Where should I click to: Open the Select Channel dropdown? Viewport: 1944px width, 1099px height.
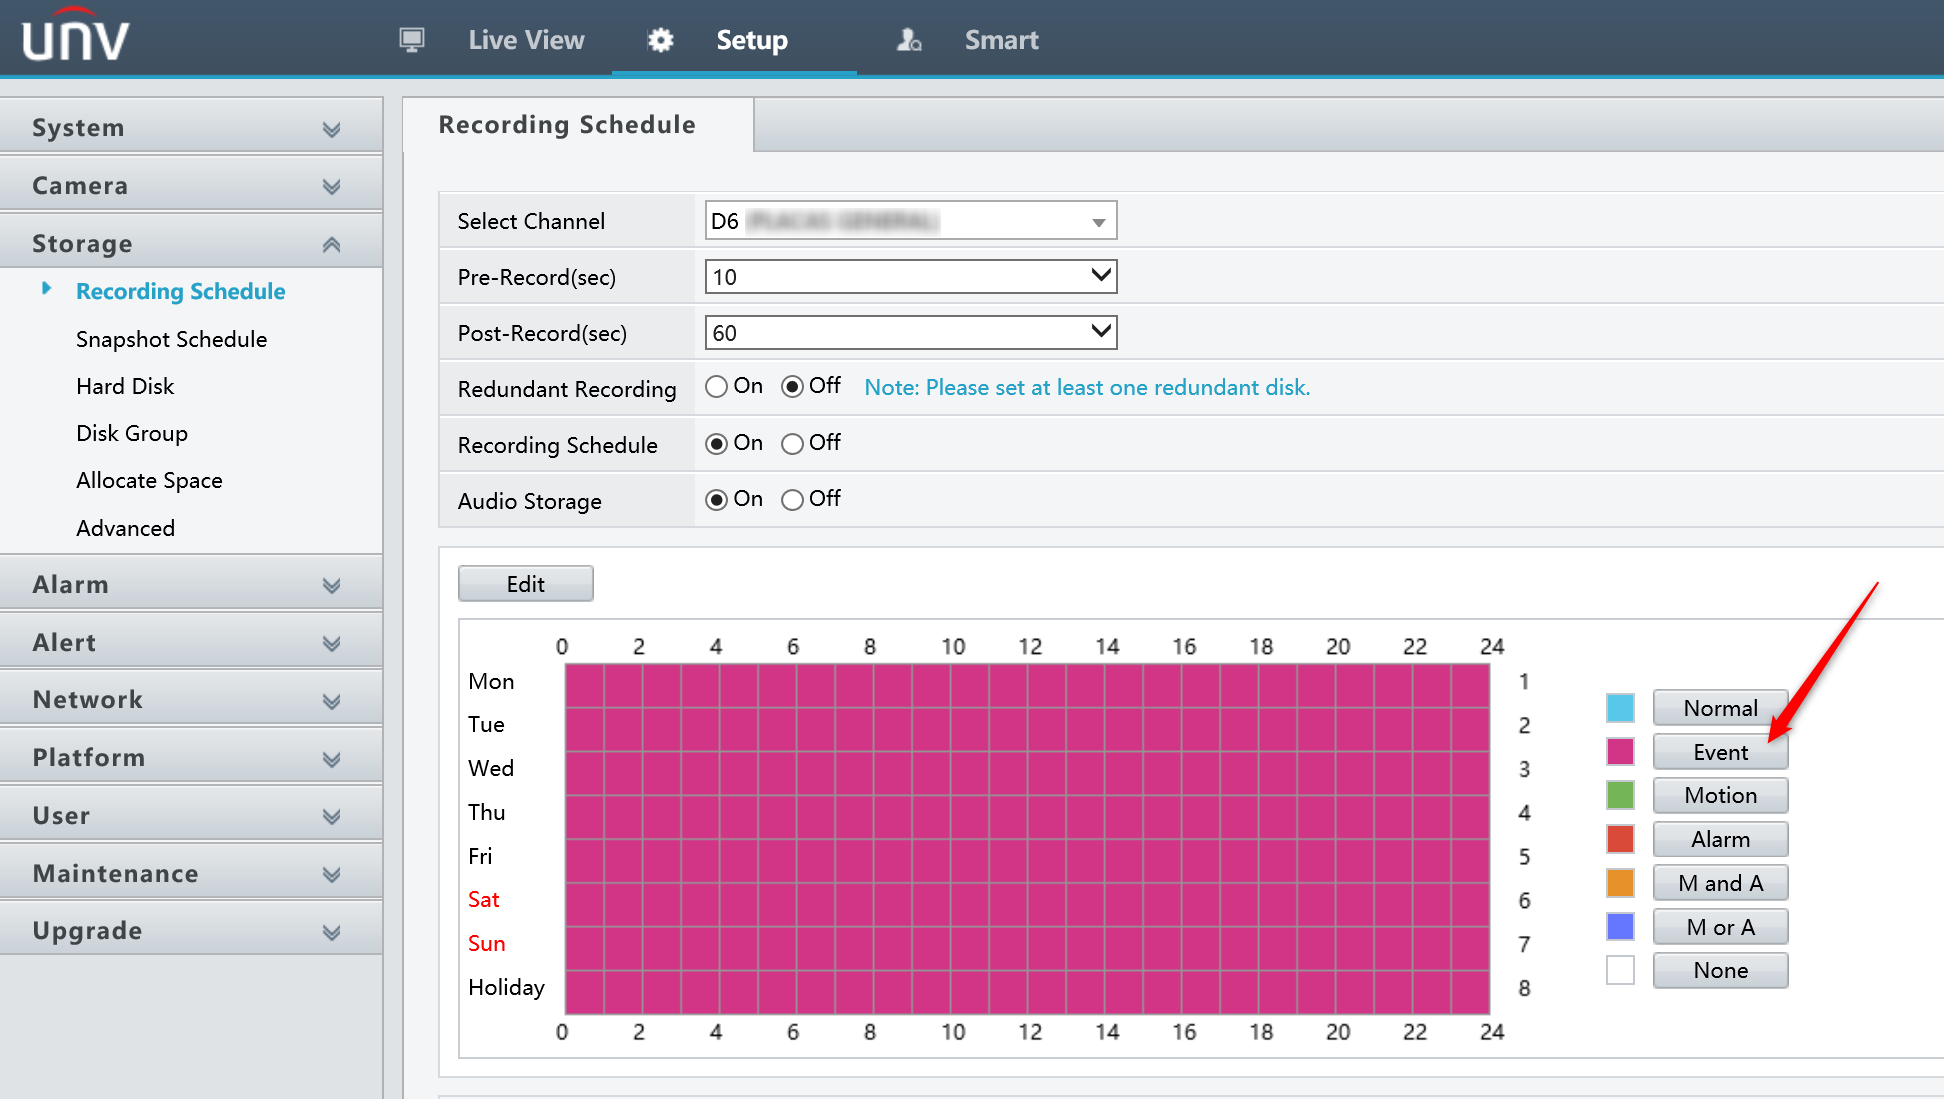1097,221
